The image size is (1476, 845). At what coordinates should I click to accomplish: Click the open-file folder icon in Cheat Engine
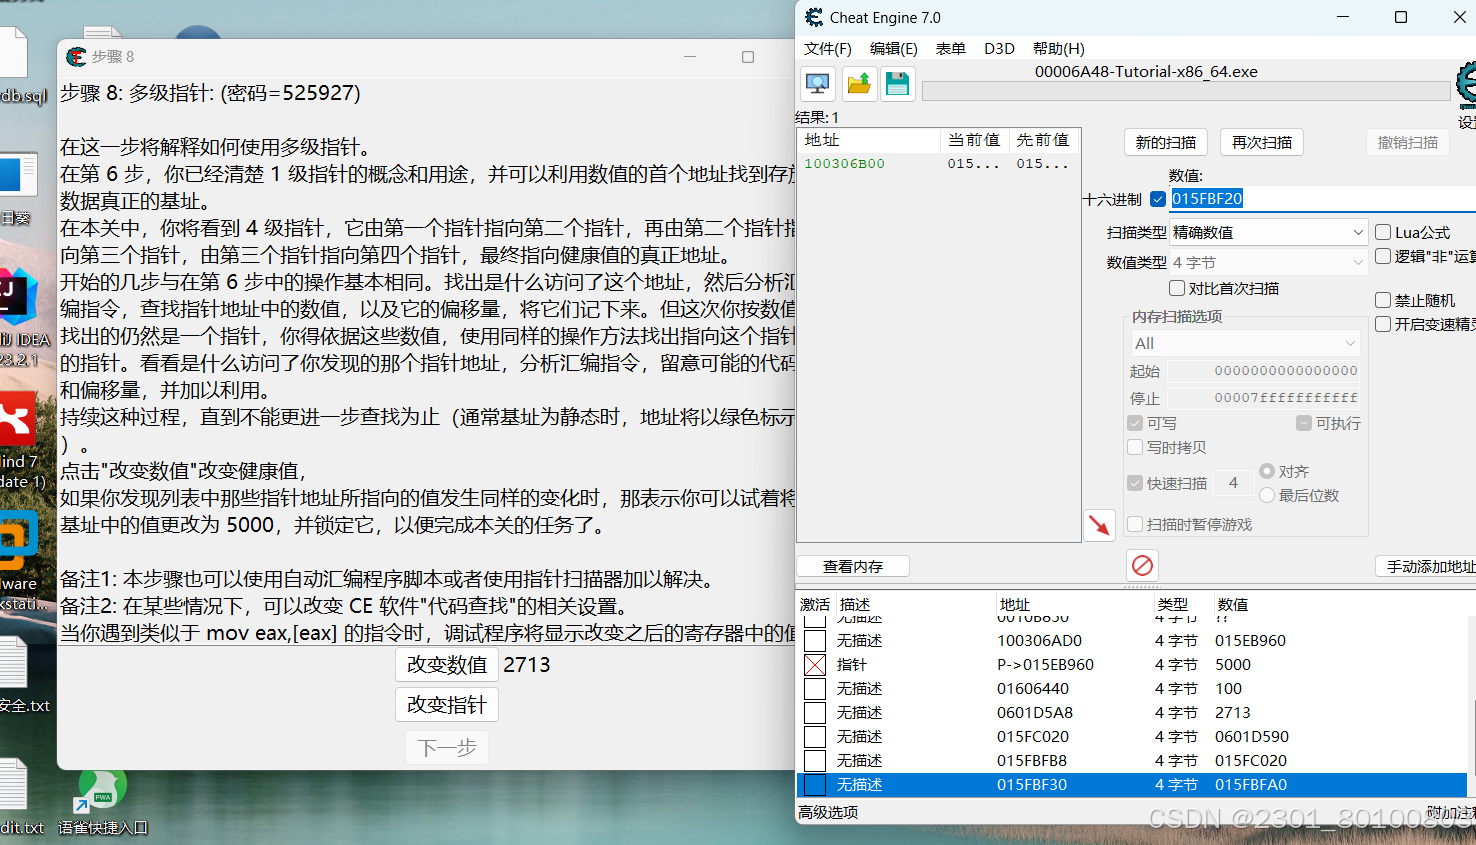tap(858, 84)
